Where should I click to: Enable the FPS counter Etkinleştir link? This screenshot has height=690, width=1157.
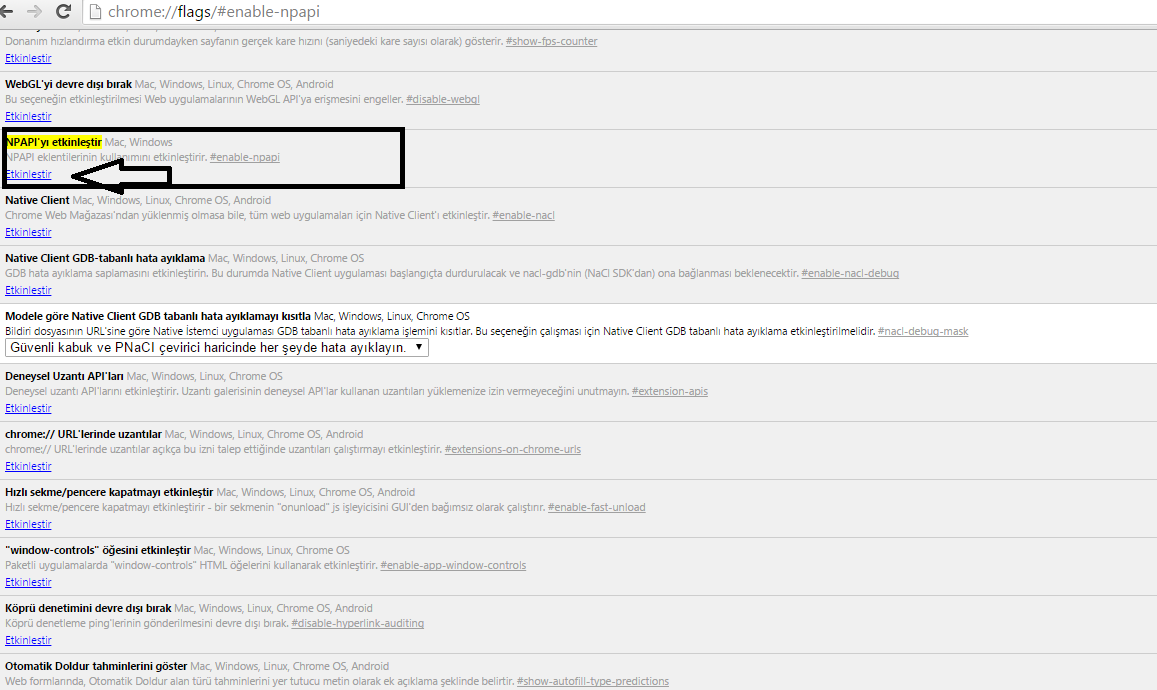(29, 58)
